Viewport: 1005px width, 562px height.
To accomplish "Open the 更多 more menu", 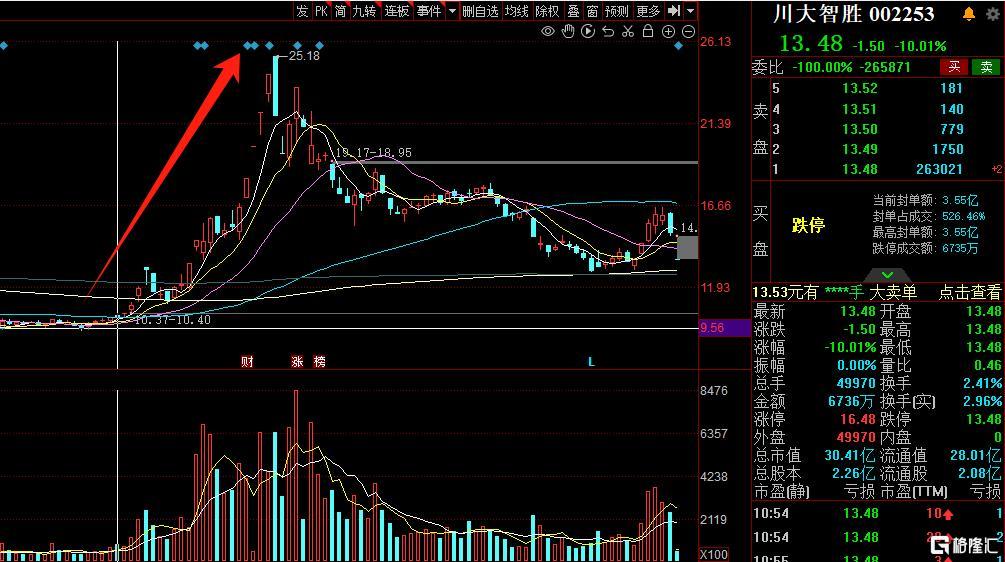I will pyautogui.click(x=648, y=10).
